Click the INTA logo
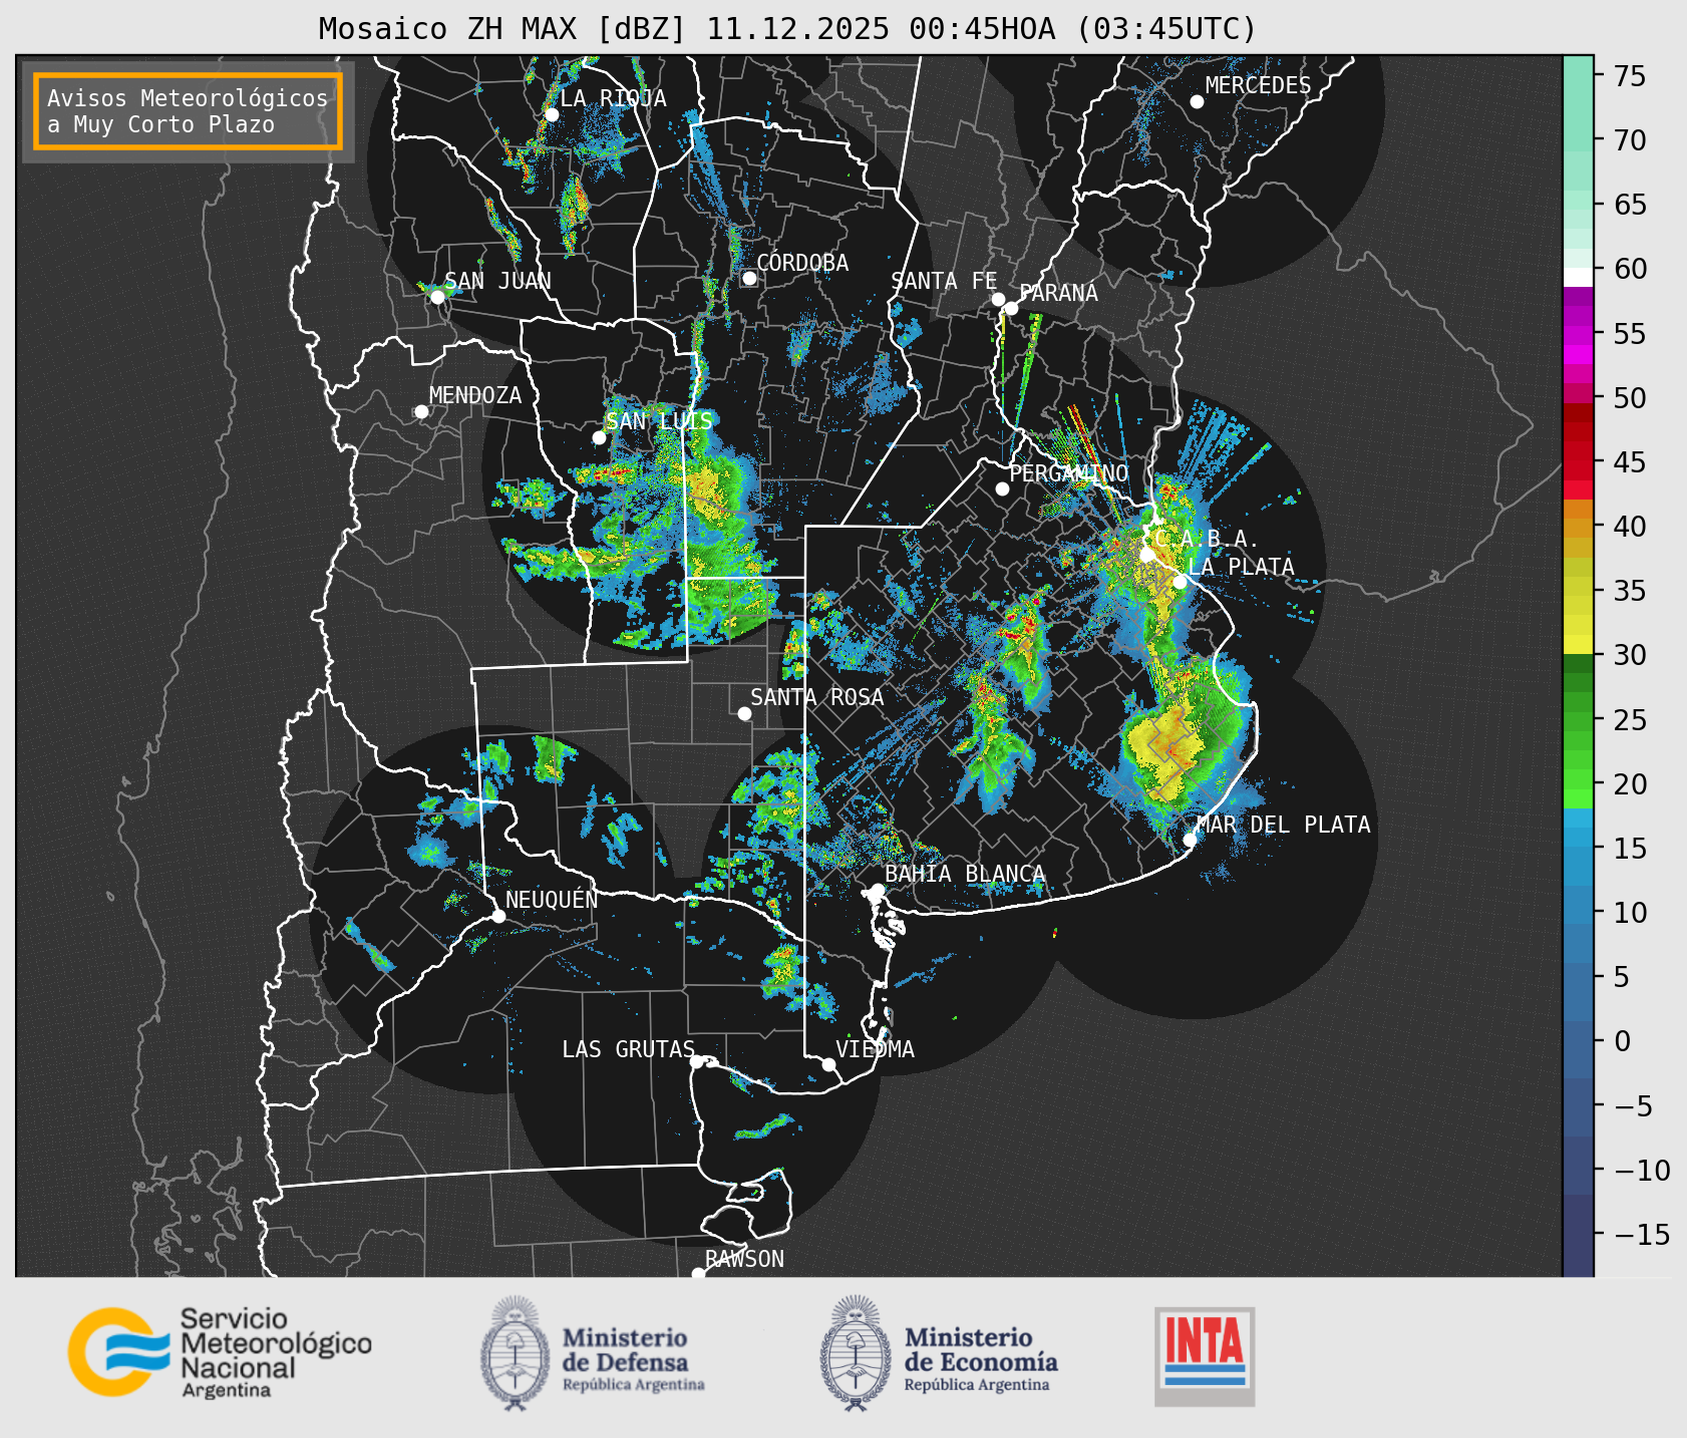The width and height of the screenshot is (1687, 1438). pyautogui.click(x=1204, y=1356)
